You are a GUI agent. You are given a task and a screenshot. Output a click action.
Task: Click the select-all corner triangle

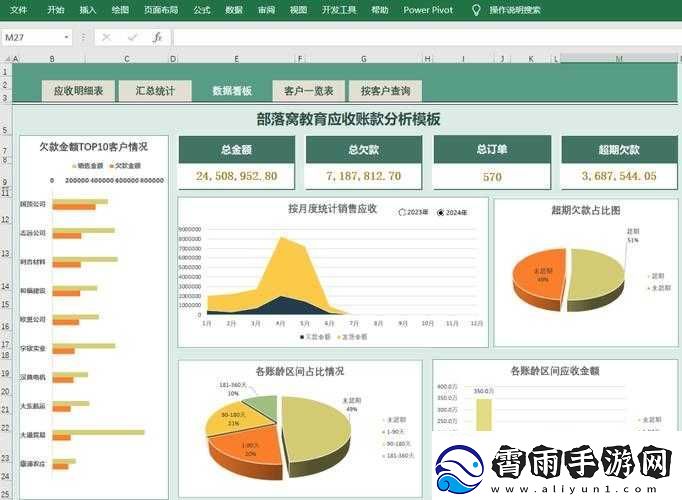click(x=7, y=58)
